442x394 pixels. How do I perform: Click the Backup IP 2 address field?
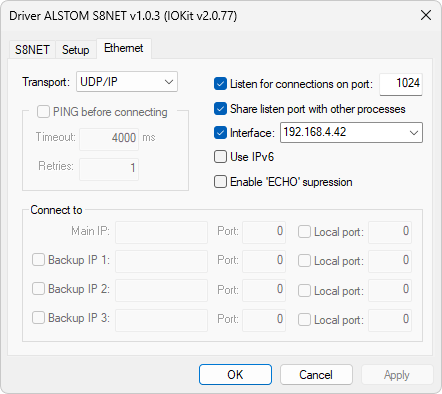162,291
